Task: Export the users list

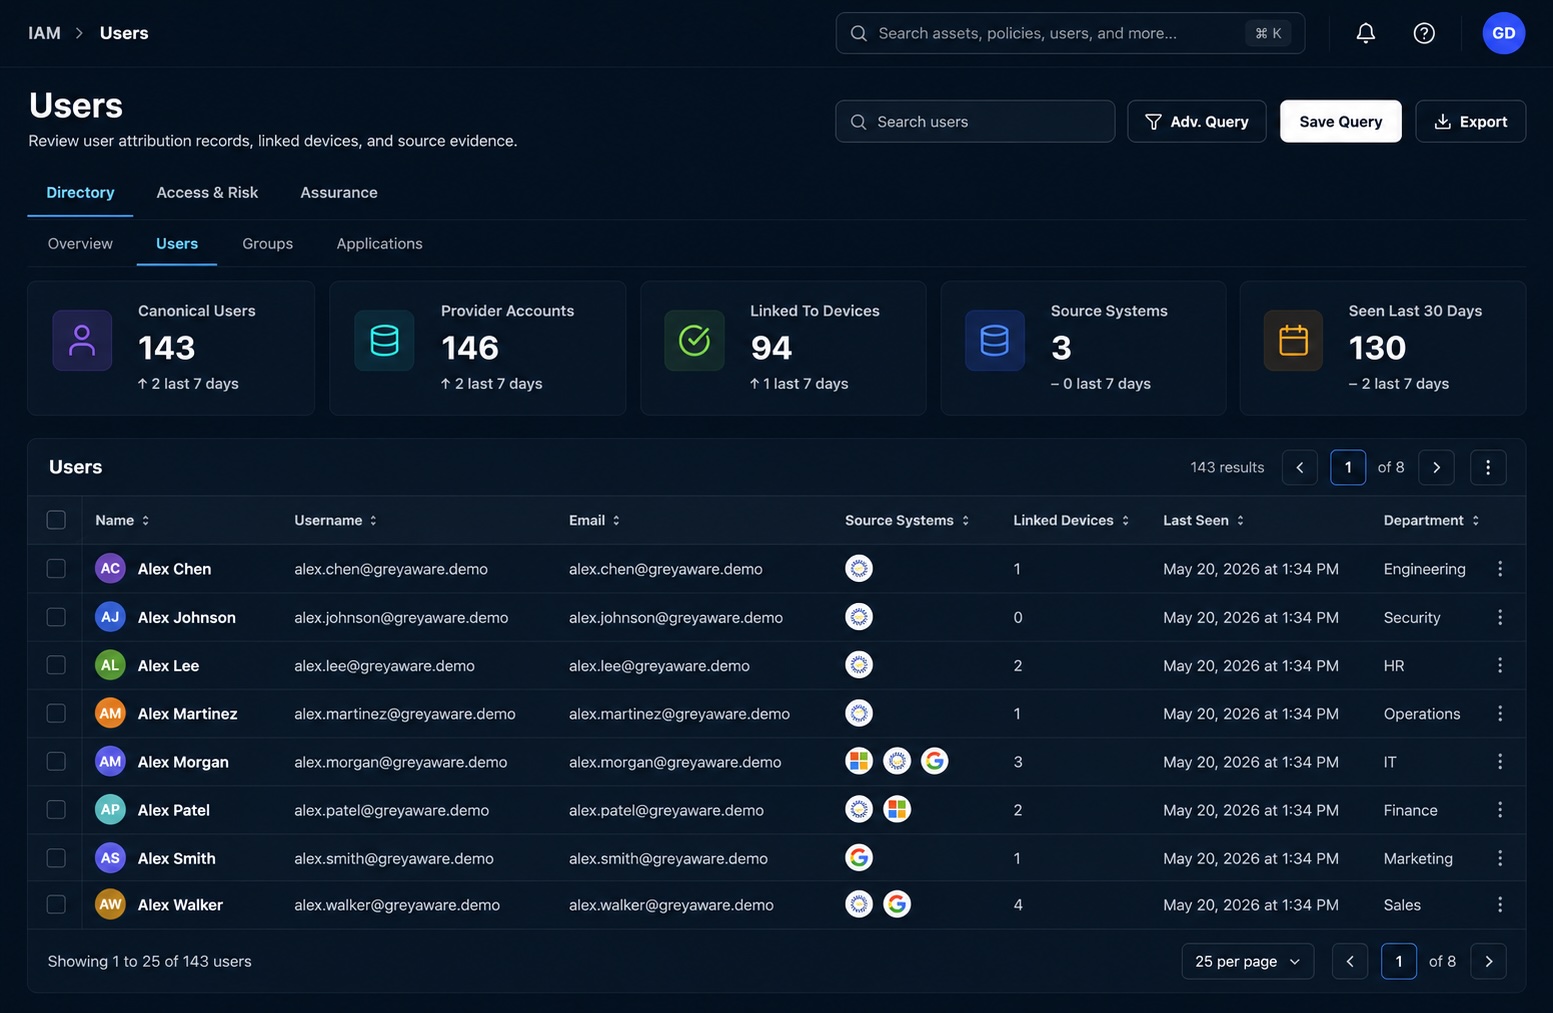Action: coord(1470,121)
